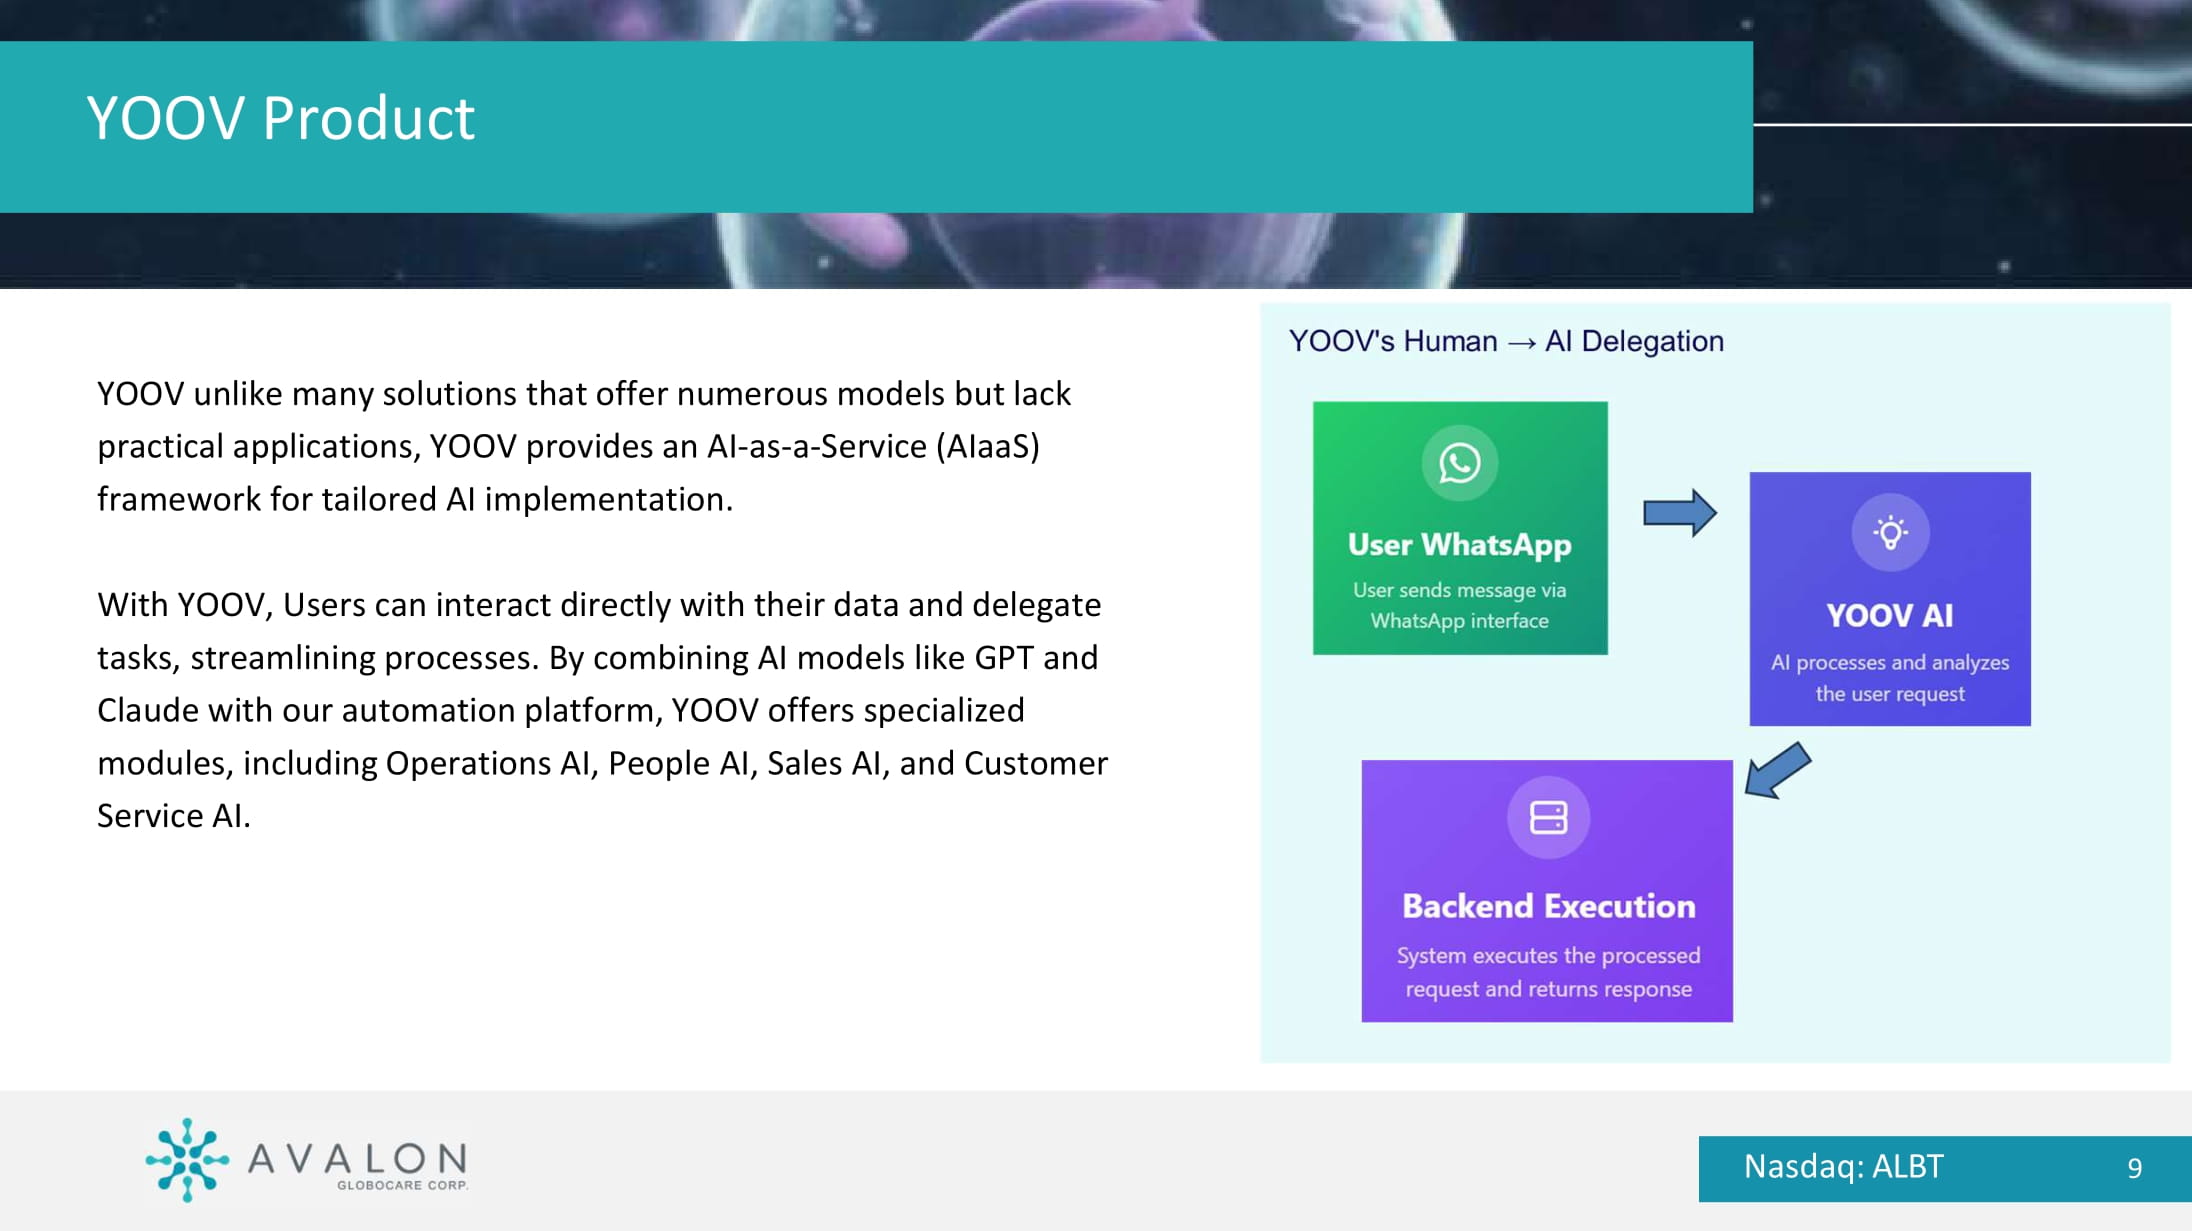Click the YOOV Product slide title

tap(280, 118)
